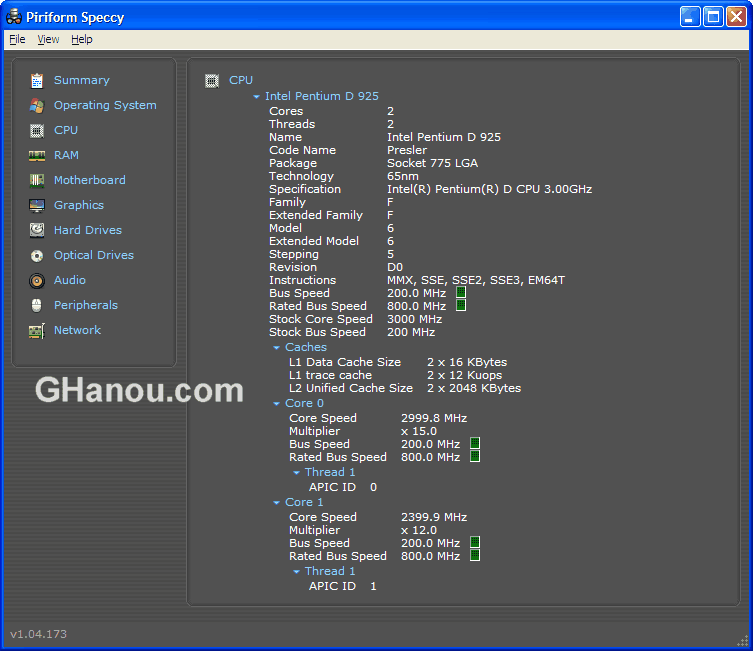Open the Audio section
The width and height of the screenshot is (753, 651).
tap(70, 280)
